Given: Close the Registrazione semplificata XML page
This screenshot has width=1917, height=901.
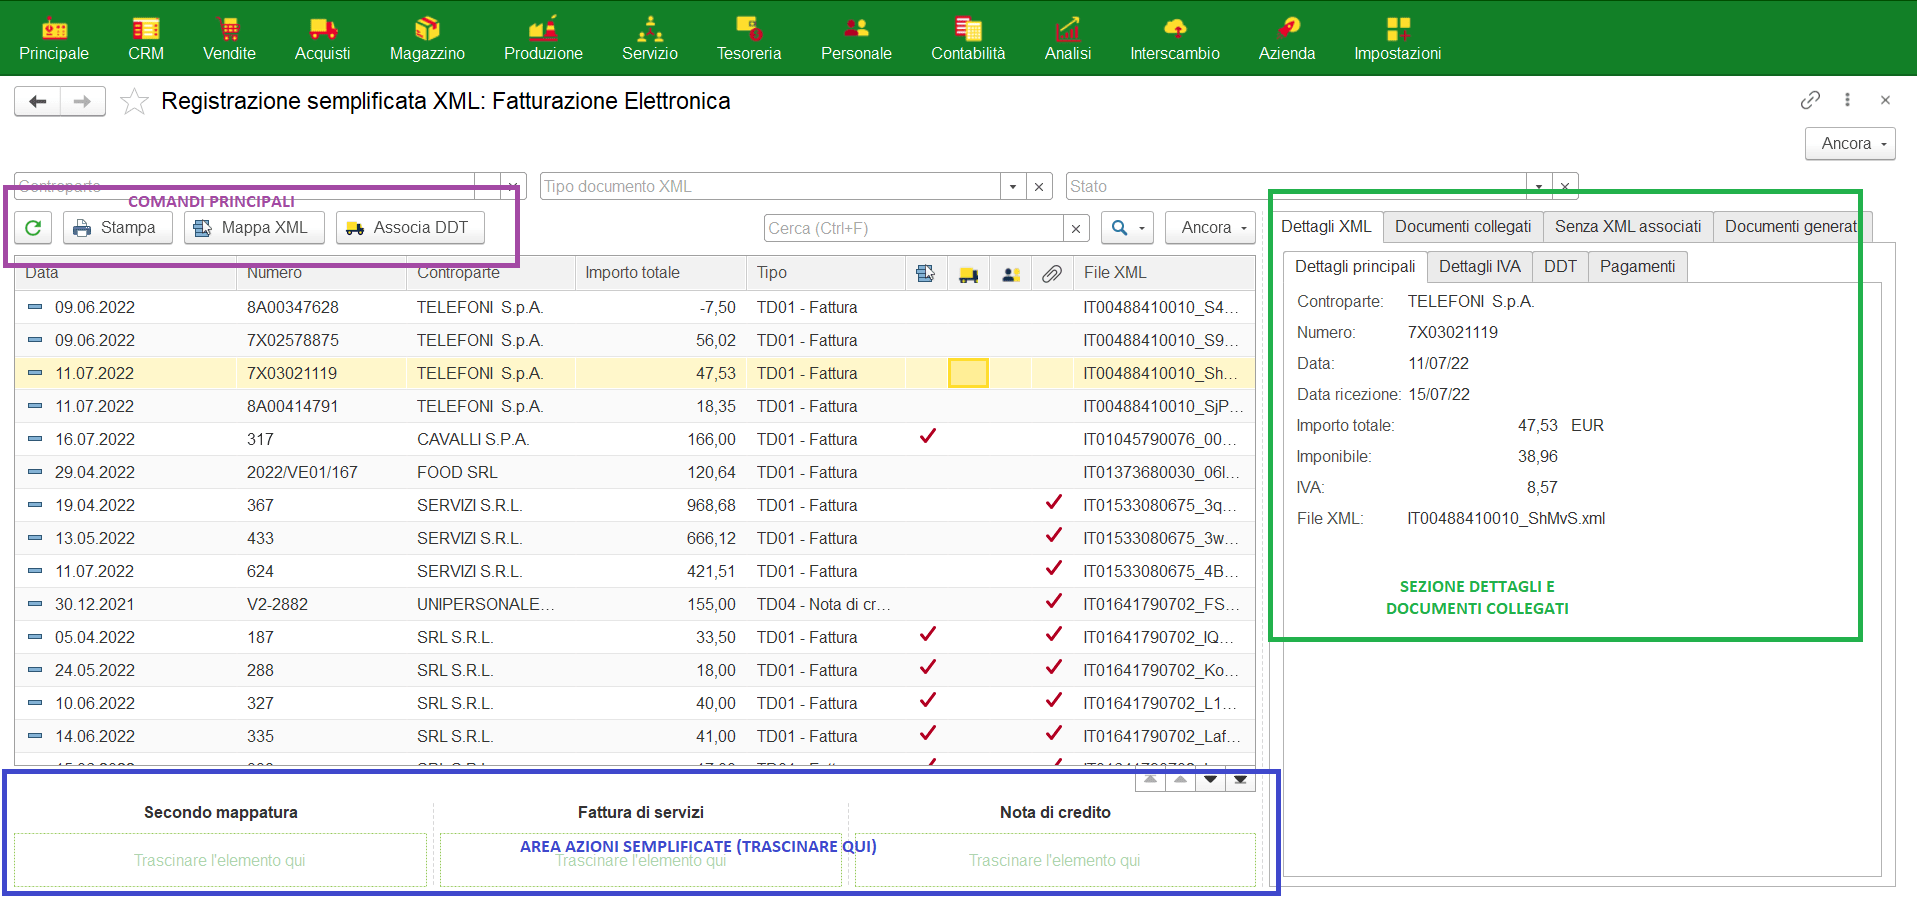Looking at the screenshot, I should pyautogui.click(x=1885, y=100).
